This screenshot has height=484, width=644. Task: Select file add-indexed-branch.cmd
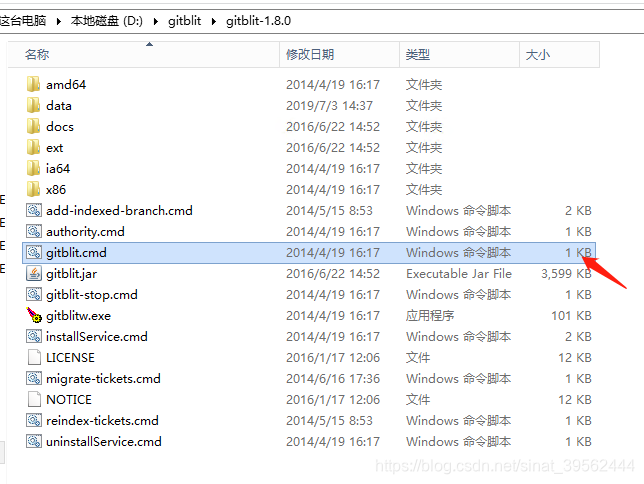119,210
